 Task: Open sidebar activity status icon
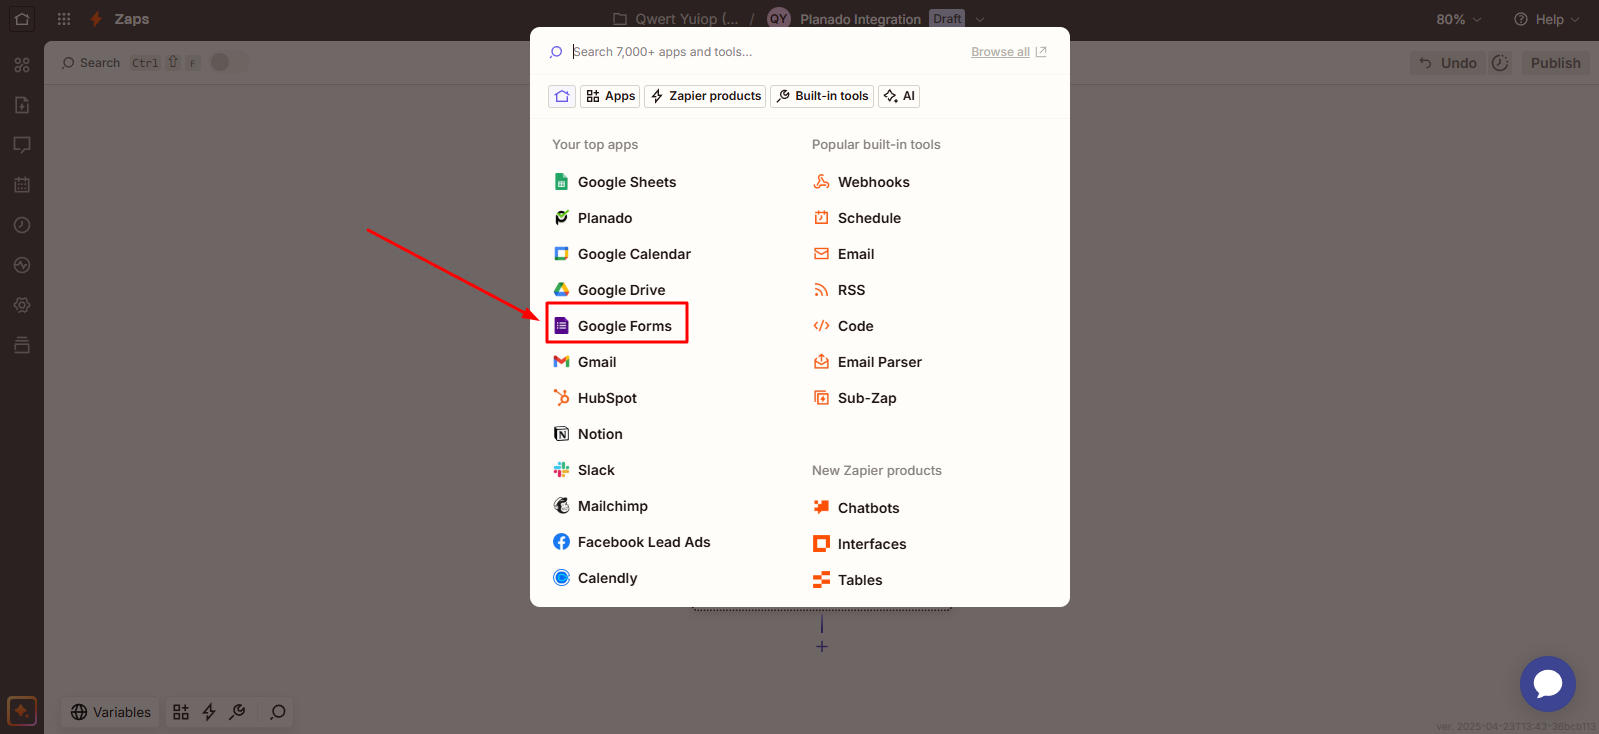pos(22,265)
